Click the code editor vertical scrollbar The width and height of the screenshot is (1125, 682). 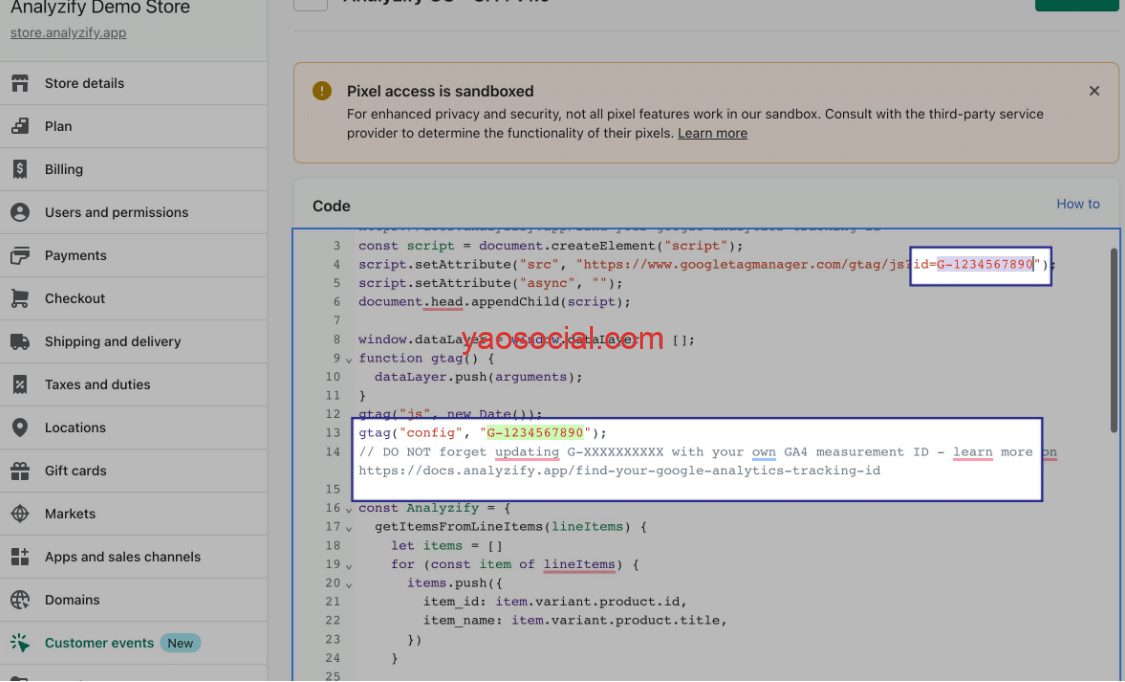coord(1114,340)
